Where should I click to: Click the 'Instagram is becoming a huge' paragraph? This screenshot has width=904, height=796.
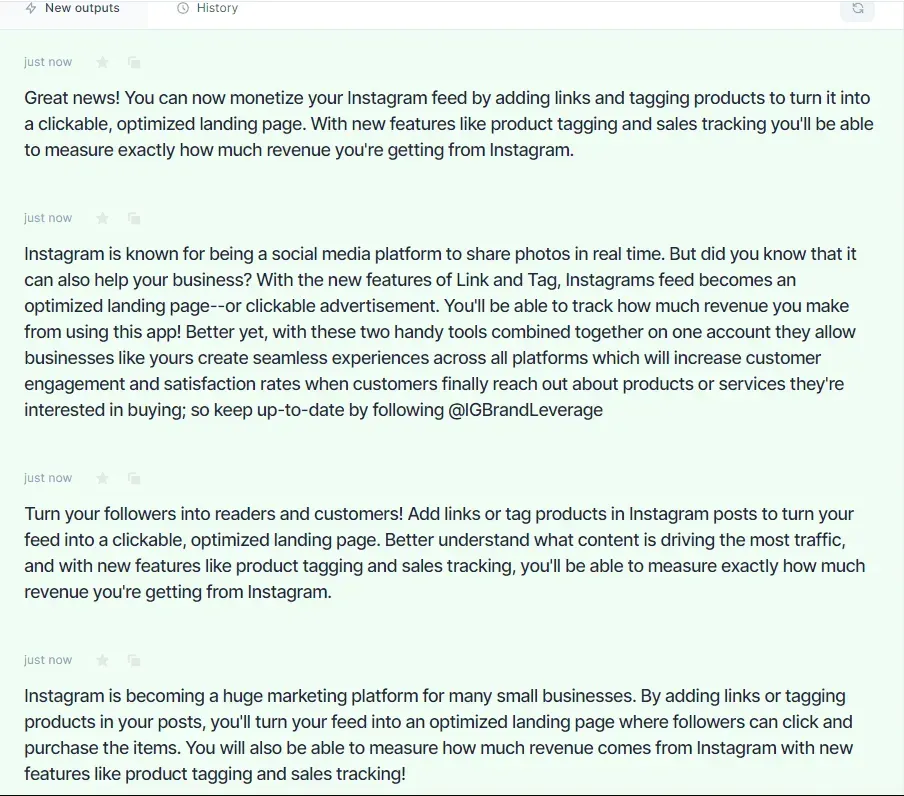438,735
